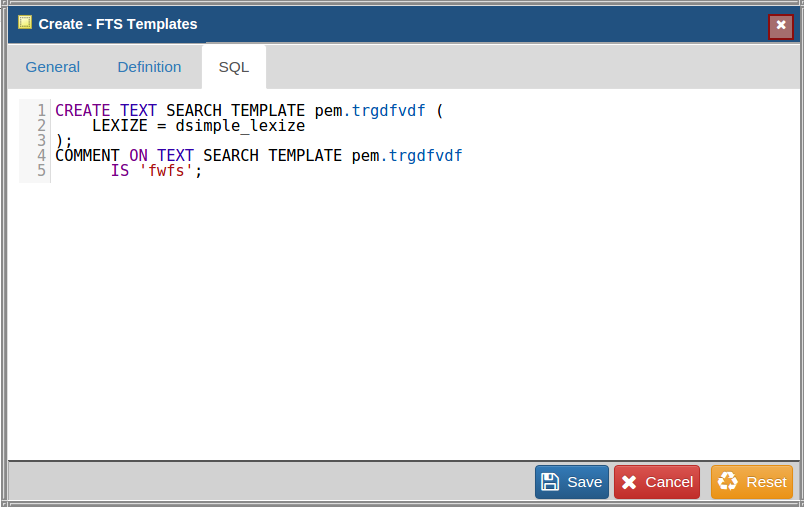
Task: Open the Definition tab
Action: tap(149, 67)
